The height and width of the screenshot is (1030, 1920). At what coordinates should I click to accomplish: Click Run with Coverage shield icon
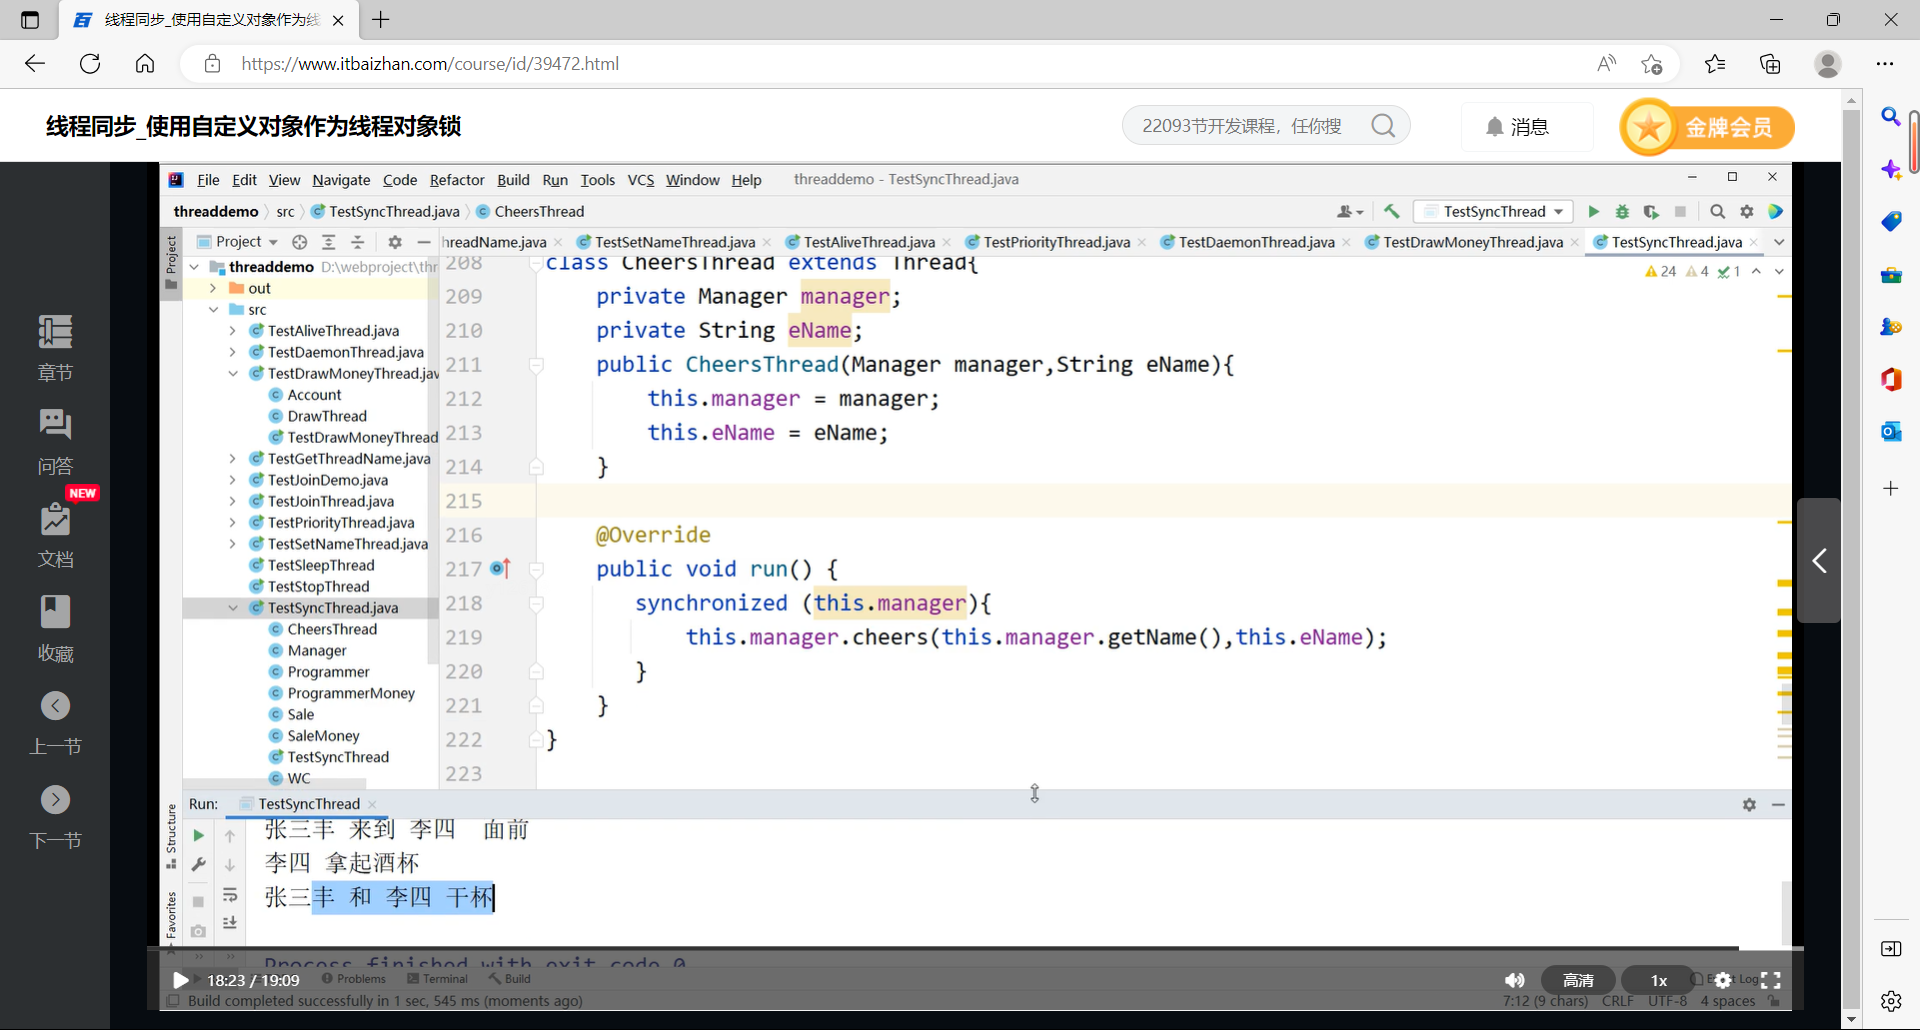1651,212
